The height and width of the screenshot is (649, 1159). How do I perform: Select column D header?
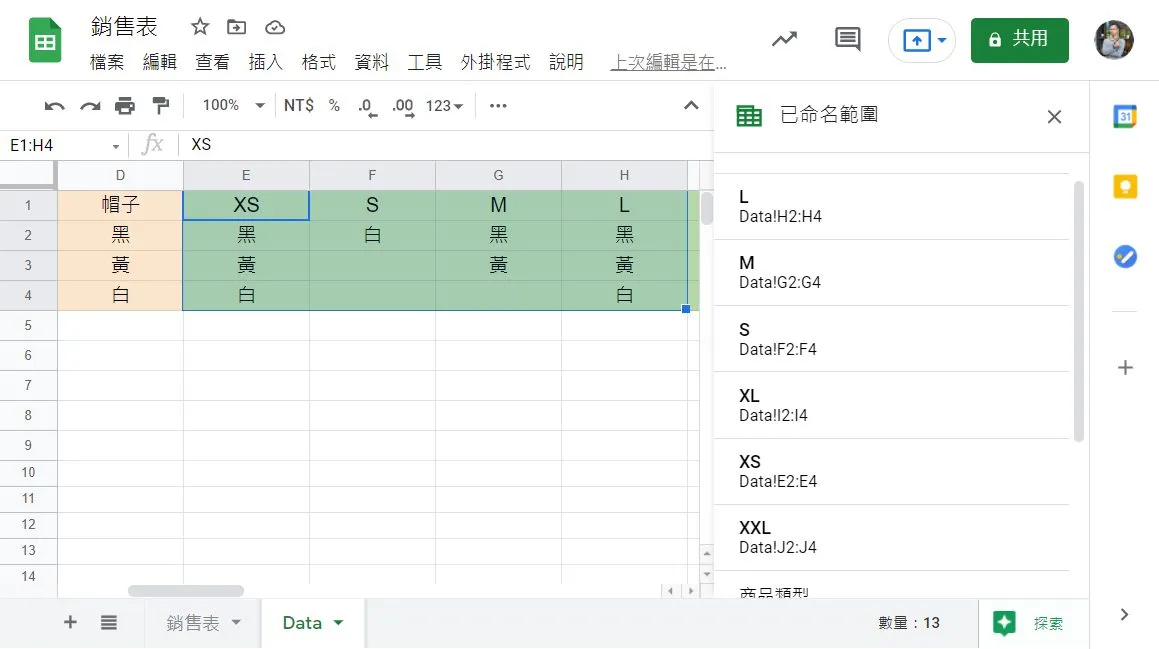120,175
